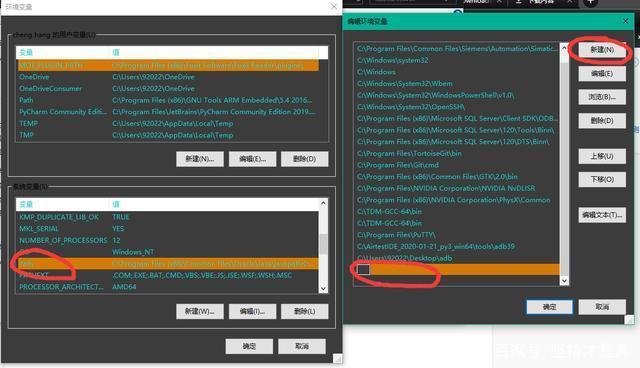Click user variables 编辑(E)... button

pos(252,159)
